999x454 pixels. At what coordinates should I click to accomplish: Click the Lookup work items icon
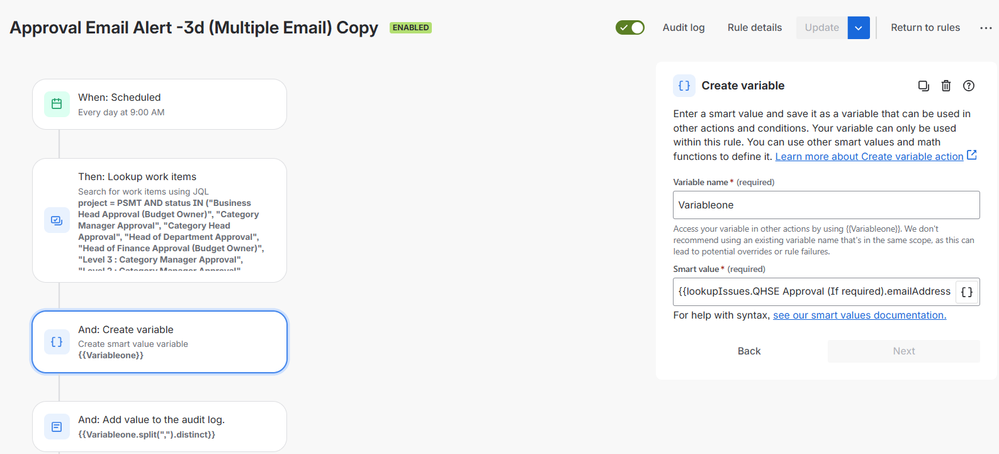pos(57,221)
